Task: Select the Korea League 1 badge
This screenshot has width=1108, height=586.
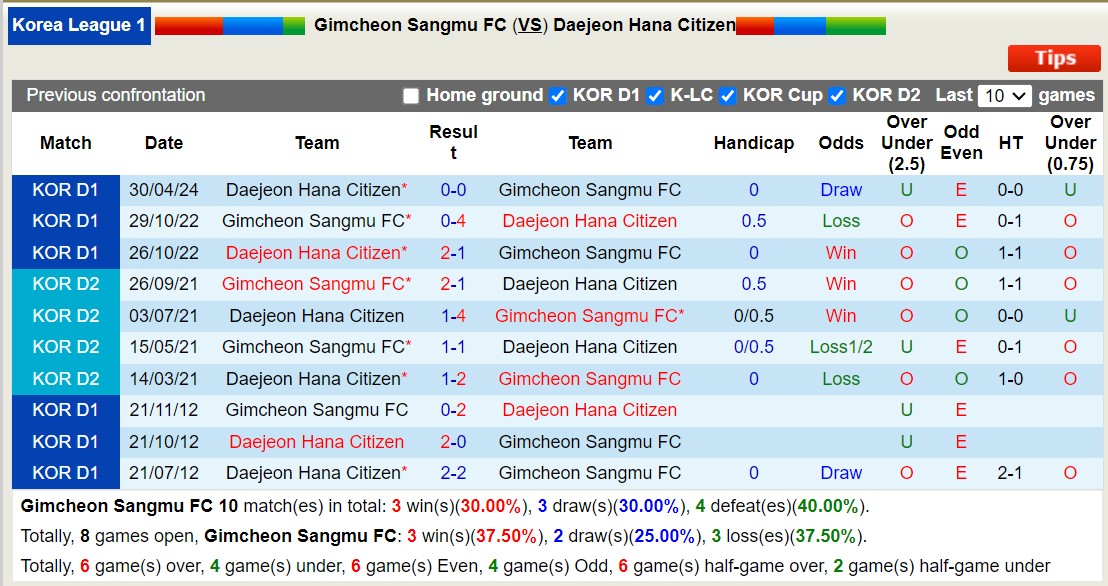Action: click(79, 26)
